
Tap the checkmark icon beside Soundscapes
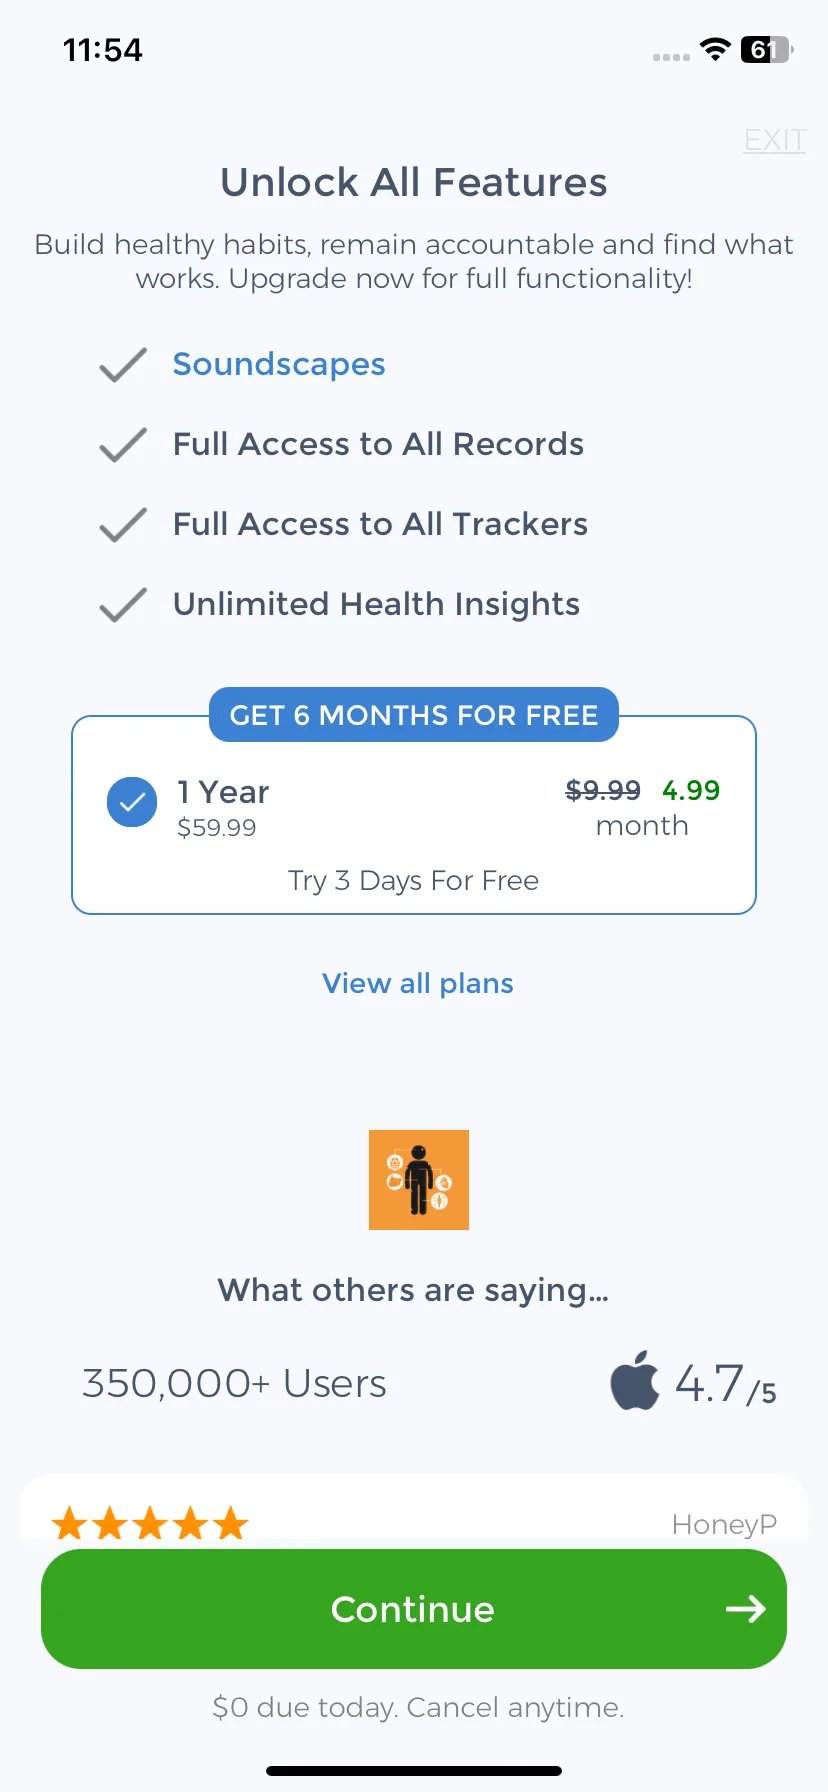click(123, 365)
